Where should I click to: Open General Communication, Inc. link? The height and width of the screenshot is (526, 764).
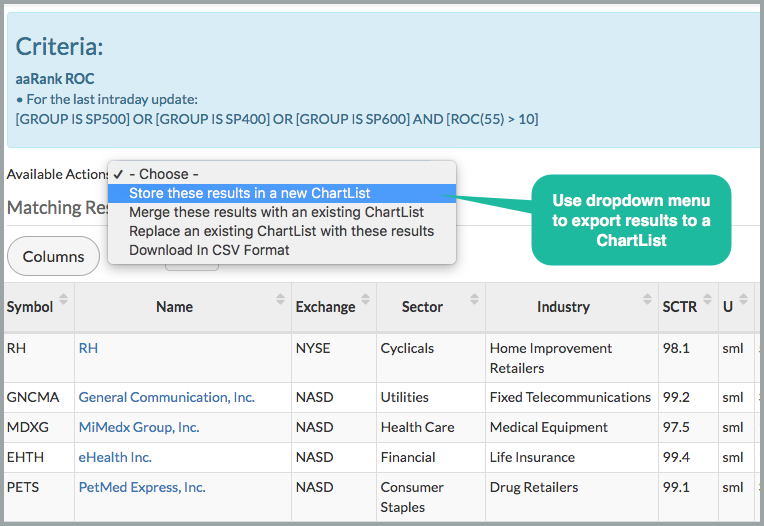166,397
